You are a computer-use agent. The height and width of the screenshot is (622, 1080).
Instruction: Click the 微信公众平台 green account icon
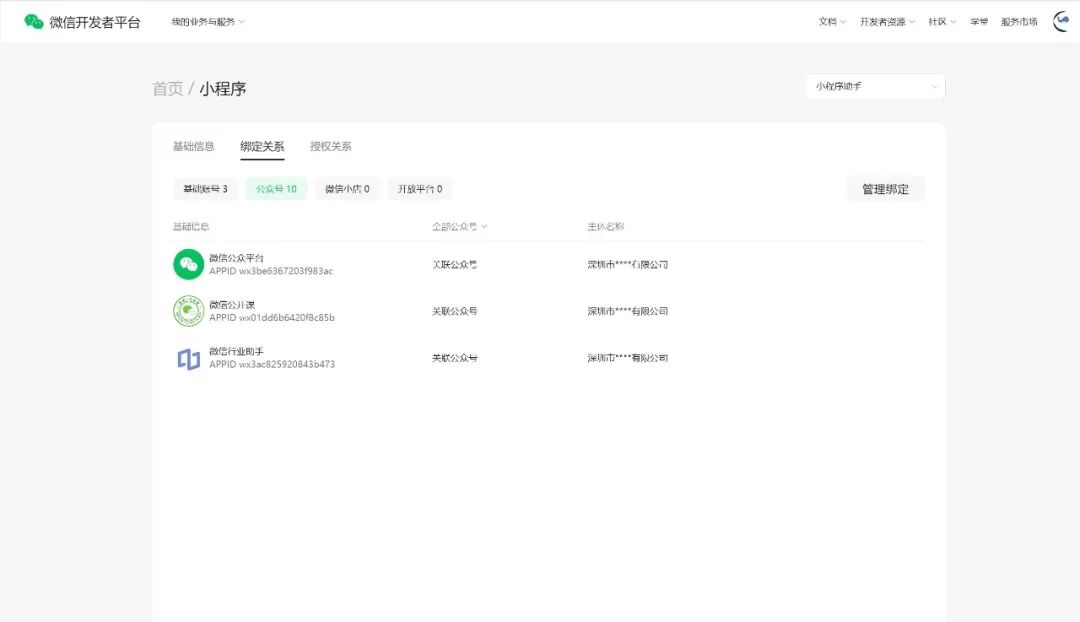(189, 265)
